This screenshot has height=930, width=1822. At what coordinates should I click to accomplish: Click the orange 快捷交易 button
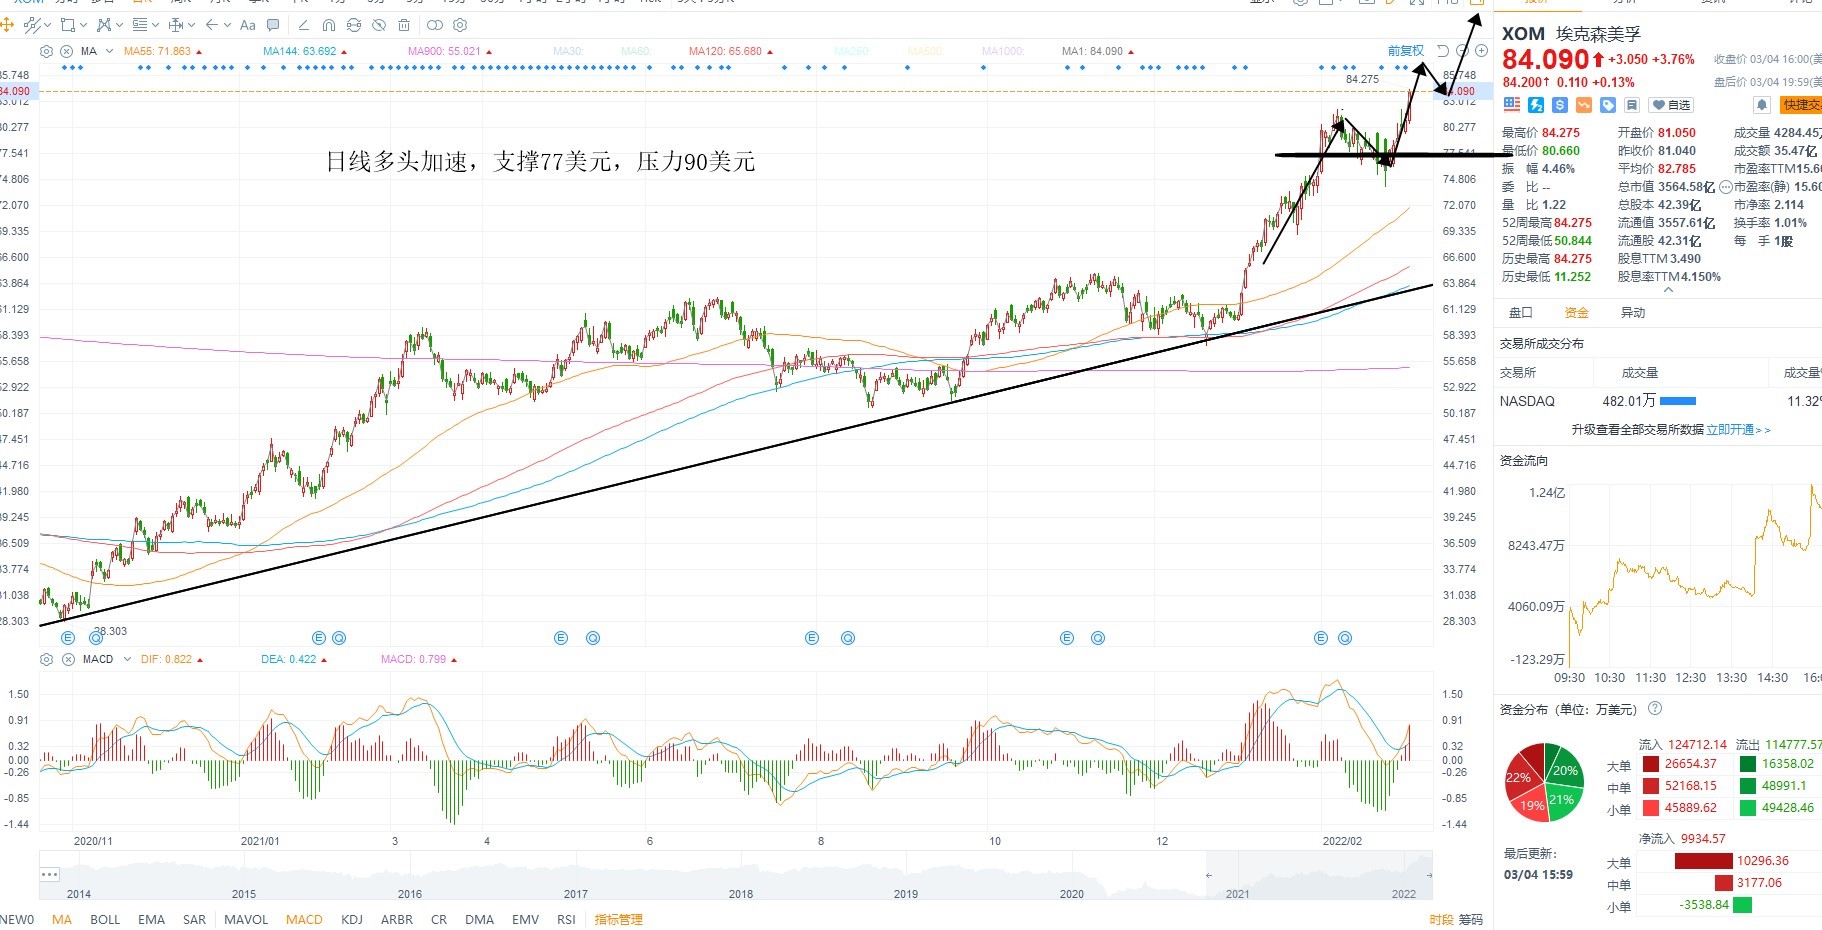pyautogui.click(x=1800, y=105)
